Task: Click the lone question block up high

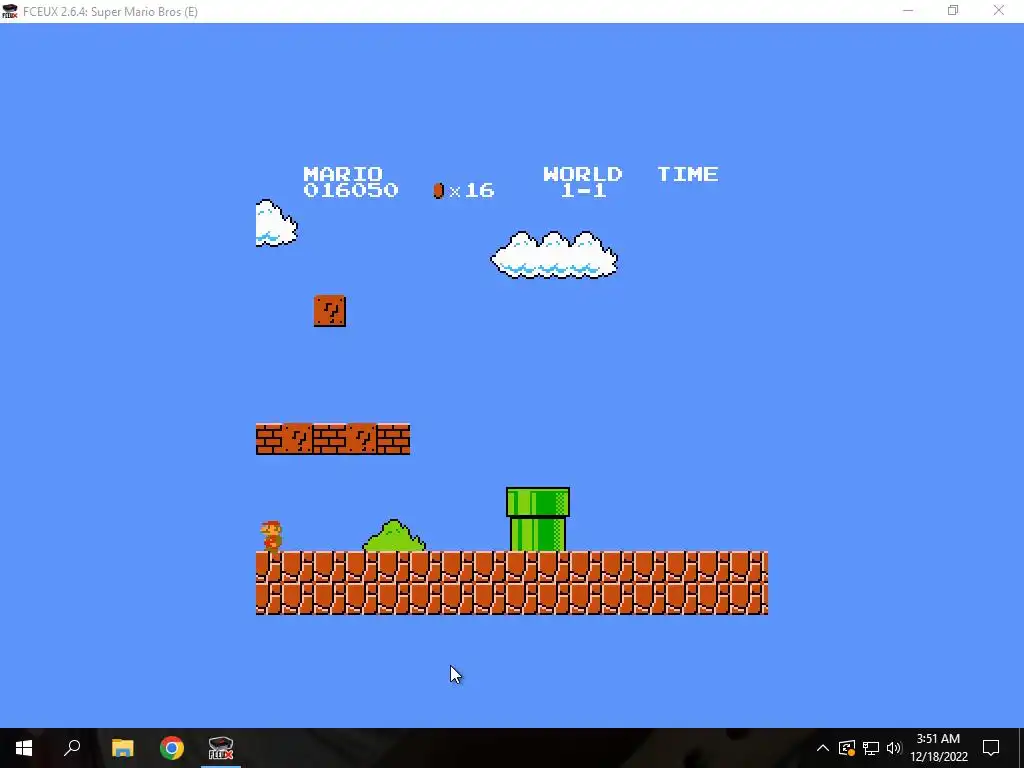Action: coord(330,311)
